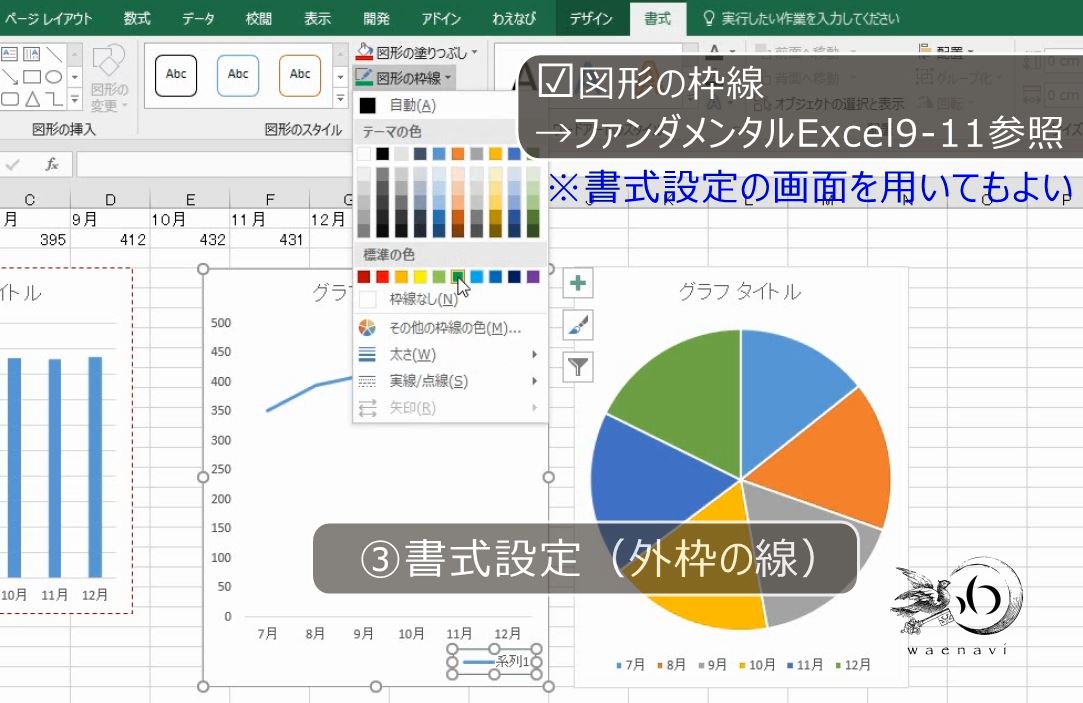Select black theme color swatch
Viewport: 1083px width, 703px height.
pos(383,153)
